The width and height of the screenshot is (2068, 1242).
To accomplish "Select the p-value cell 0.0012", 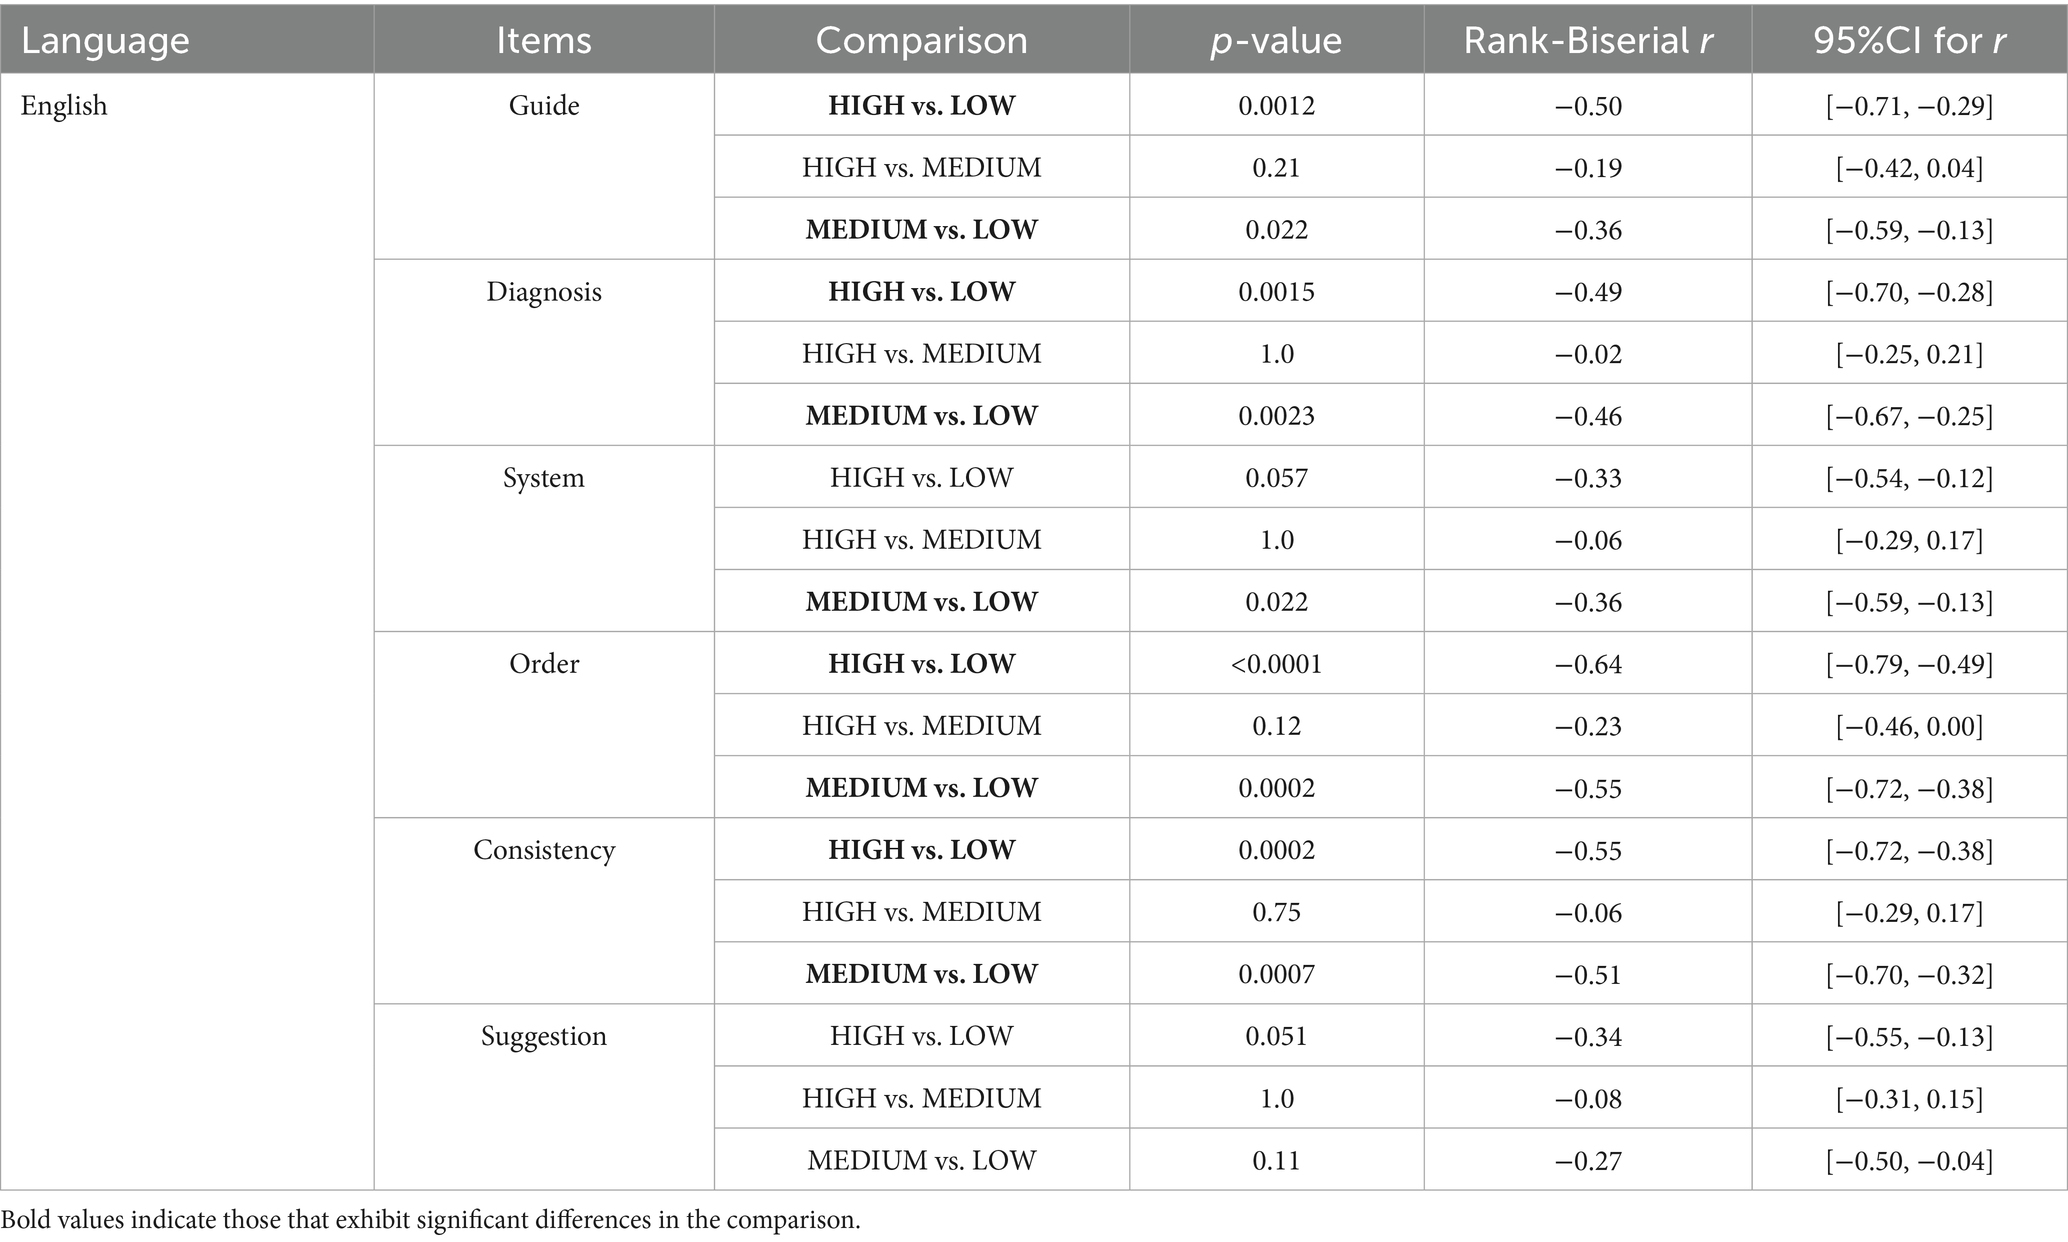I will point(1276,106).
